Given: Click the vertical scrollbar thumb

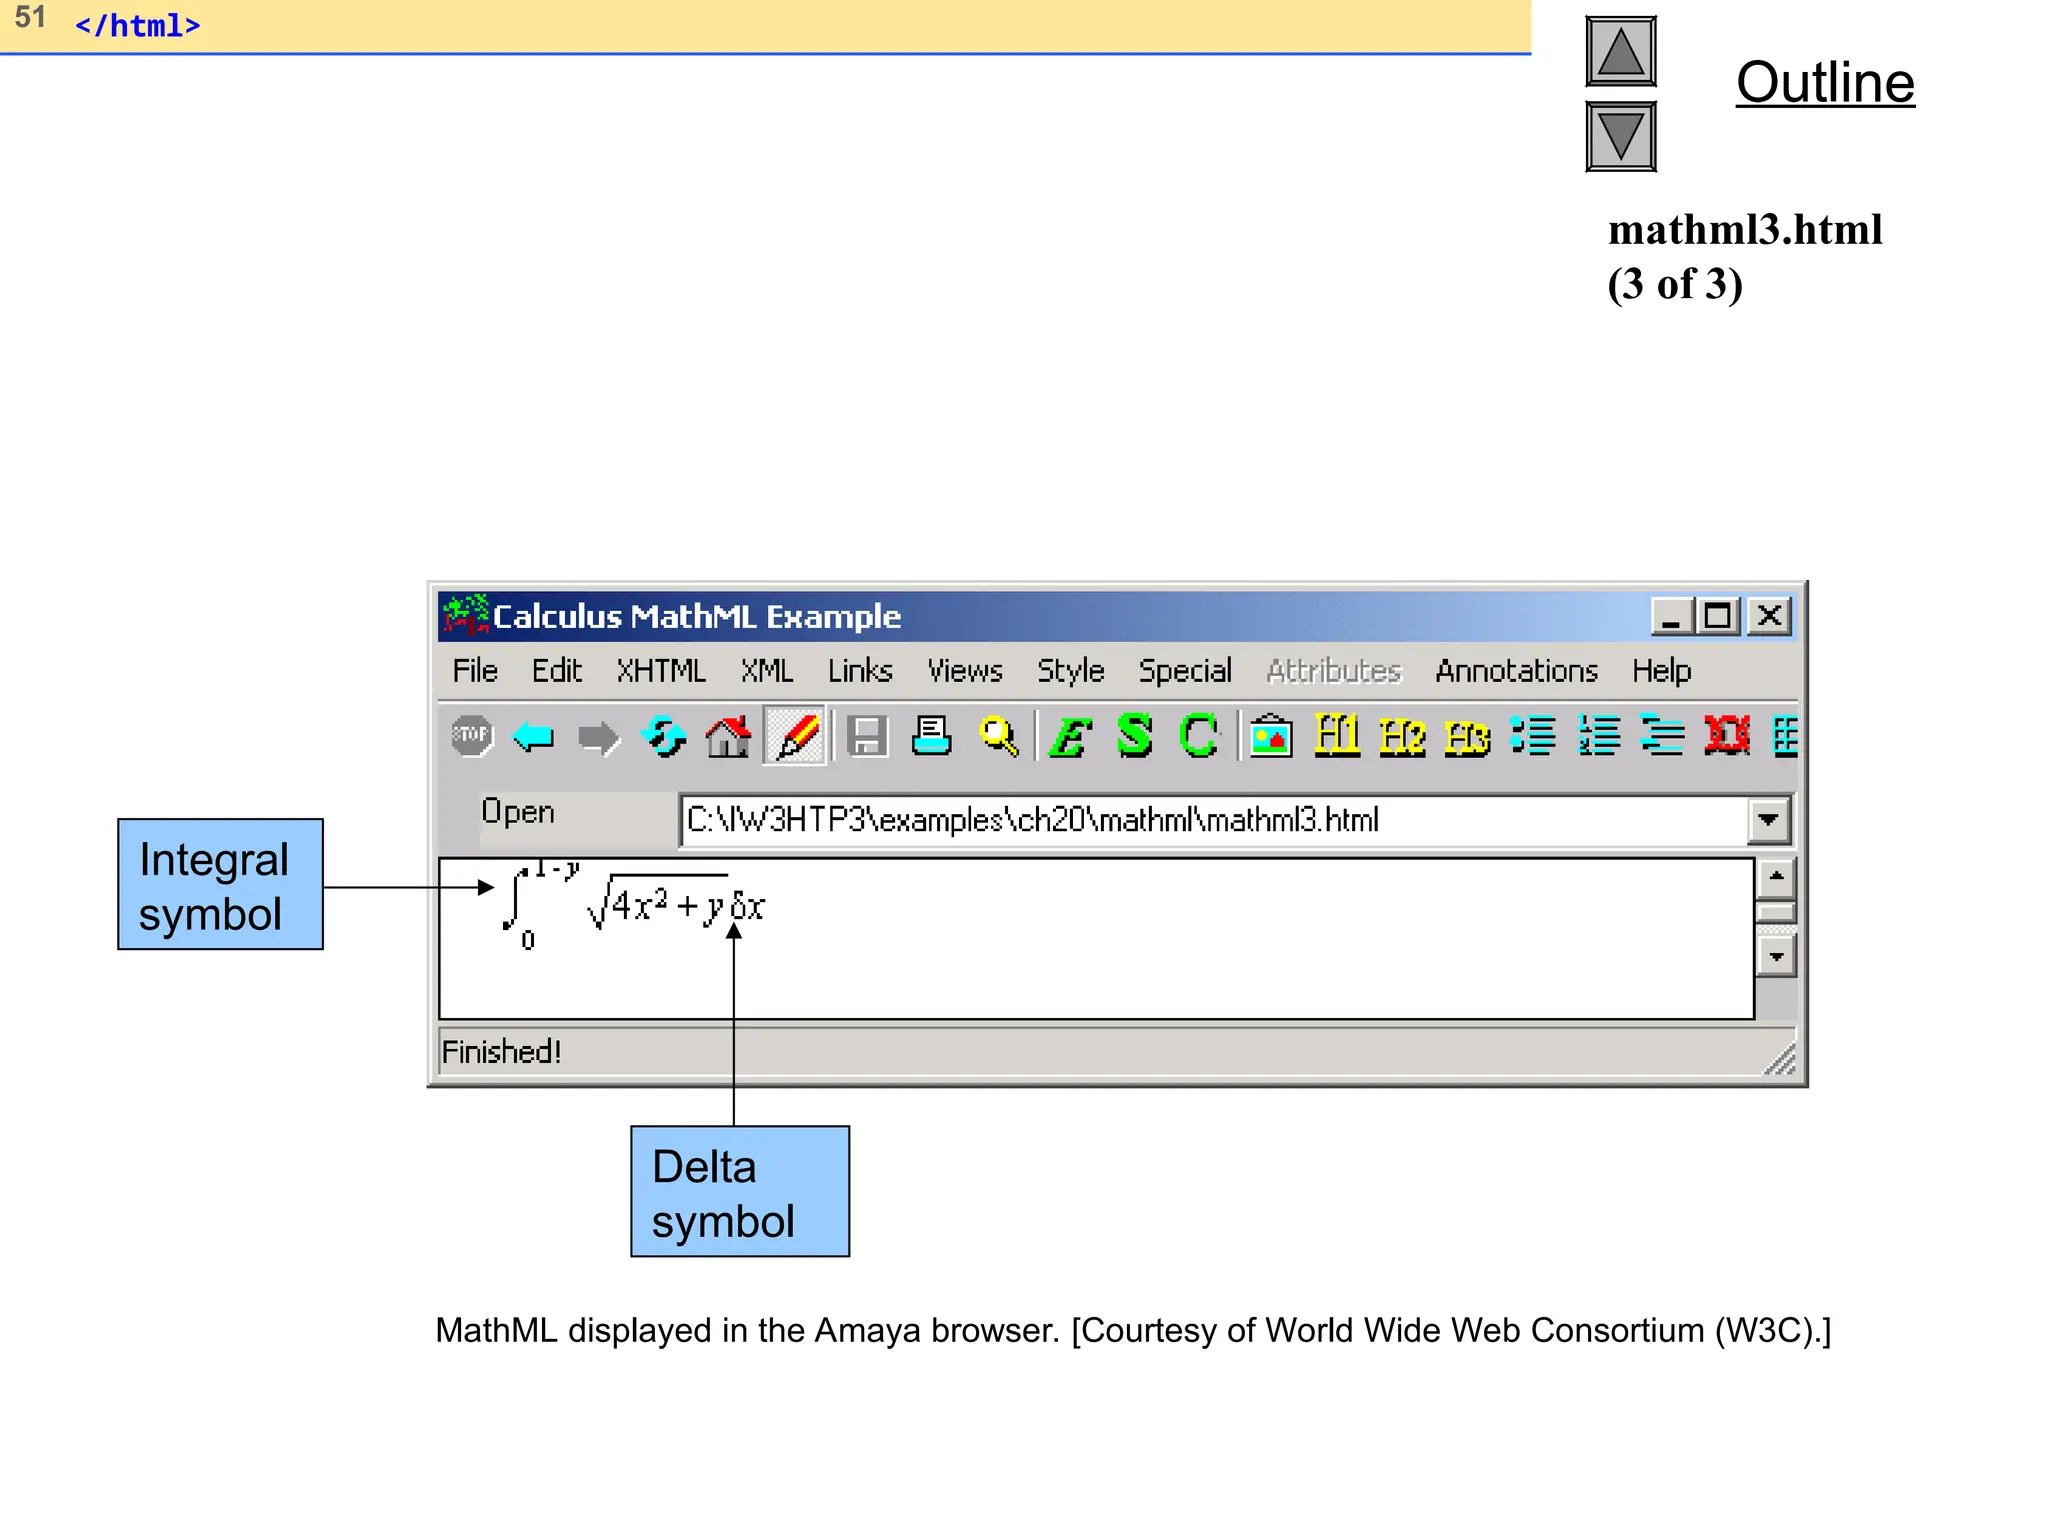Looking at the screenshot, I should pos(1776,912).
